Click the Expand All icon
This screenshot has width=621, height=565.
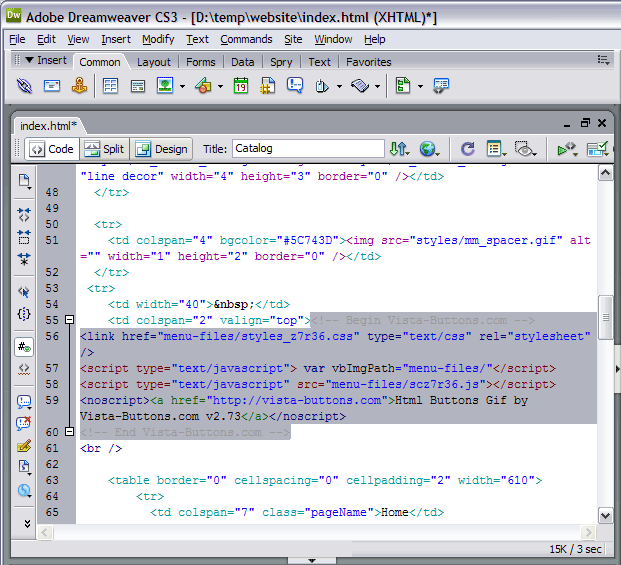pos(24,259)
